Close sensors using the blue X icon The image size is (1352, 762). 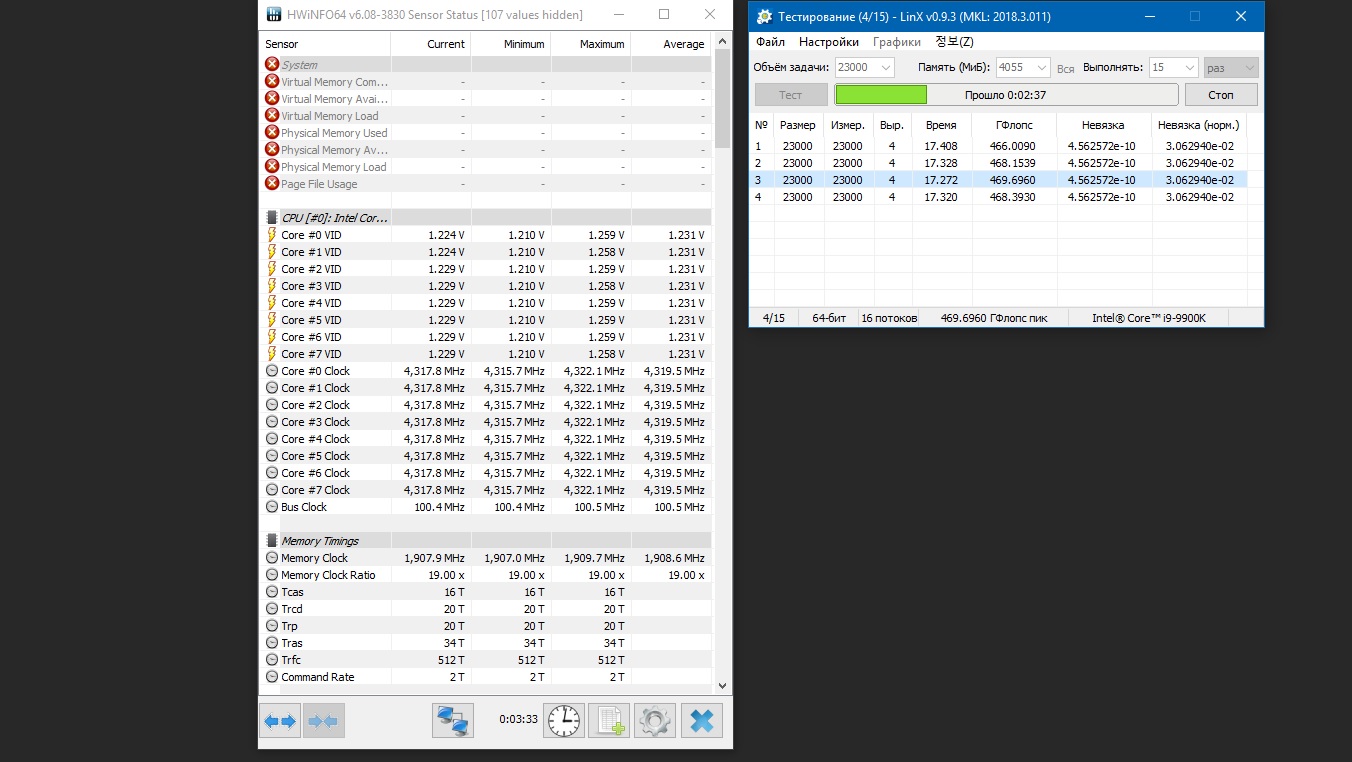click(x=702, y=721)
